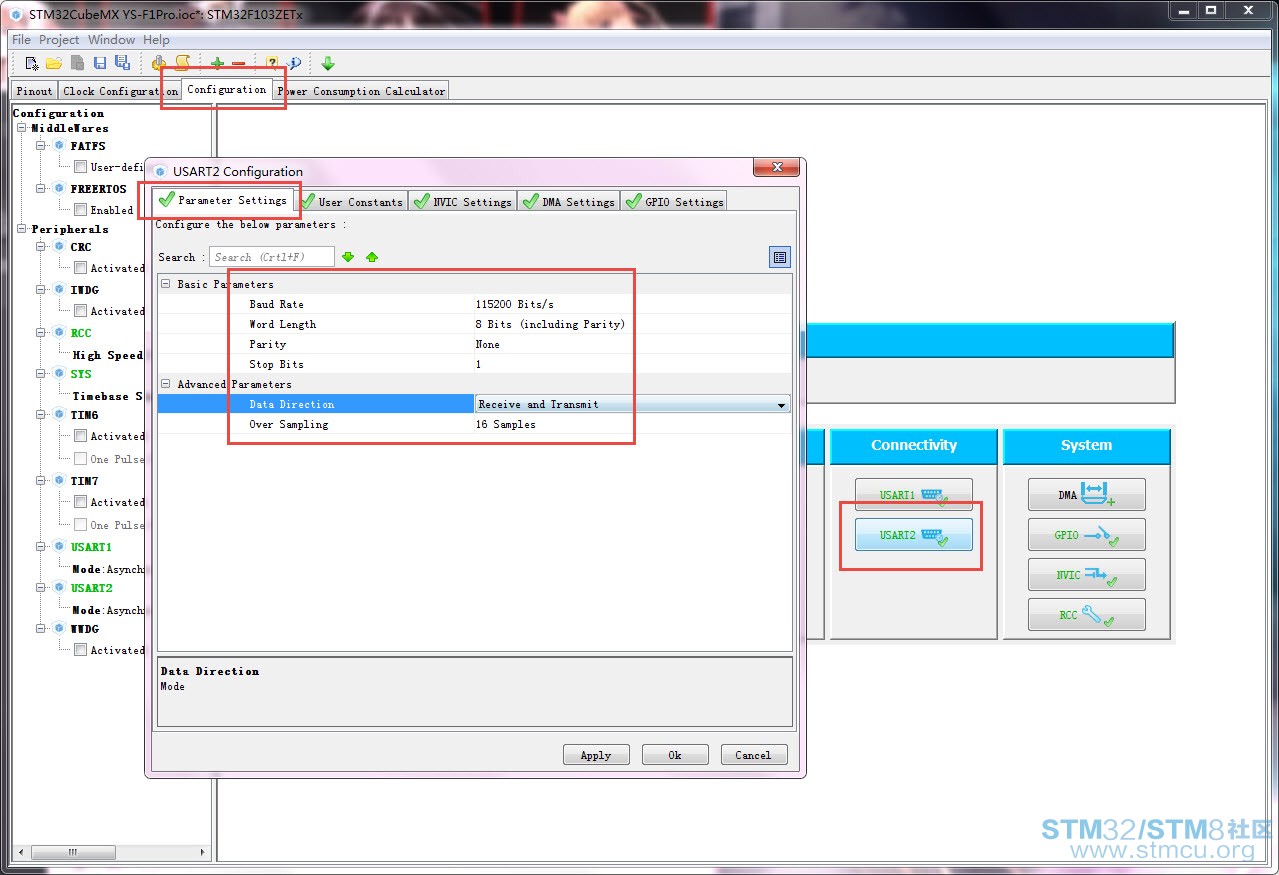Open GPIO System configuration button

pos(1087,534)
